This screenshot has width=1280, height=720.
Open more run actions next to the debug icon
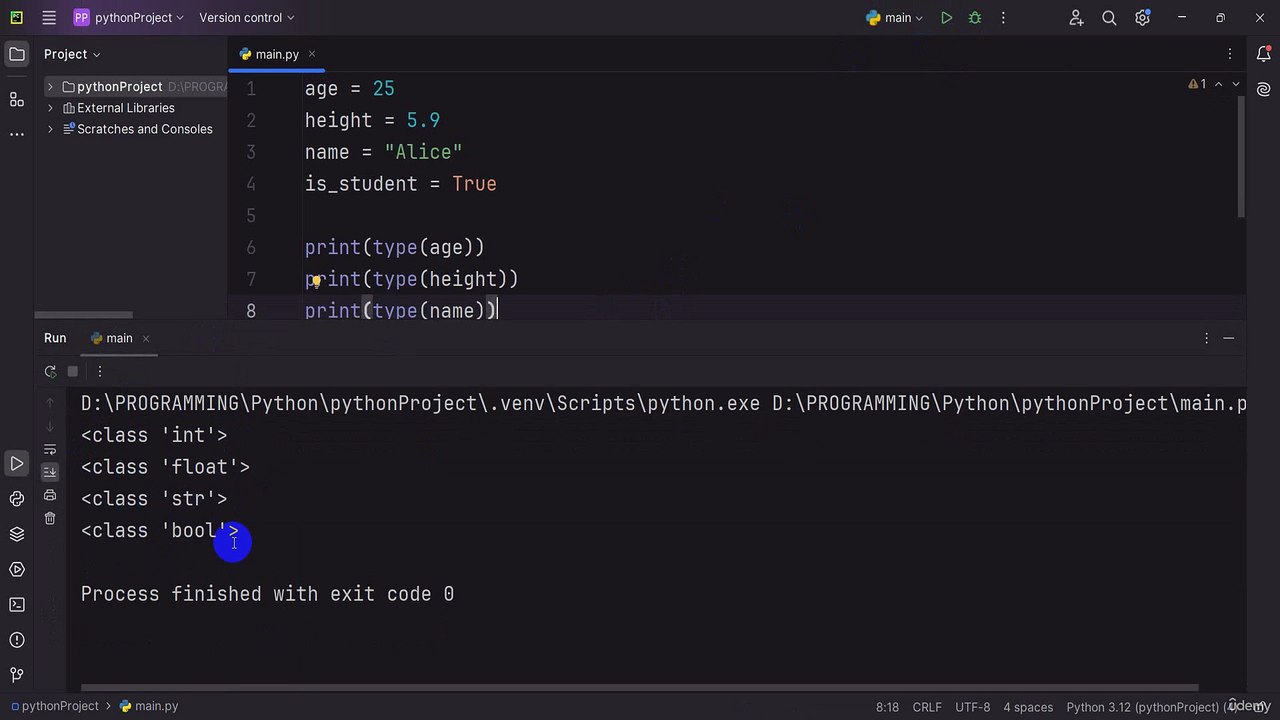tap(1003, 18)
